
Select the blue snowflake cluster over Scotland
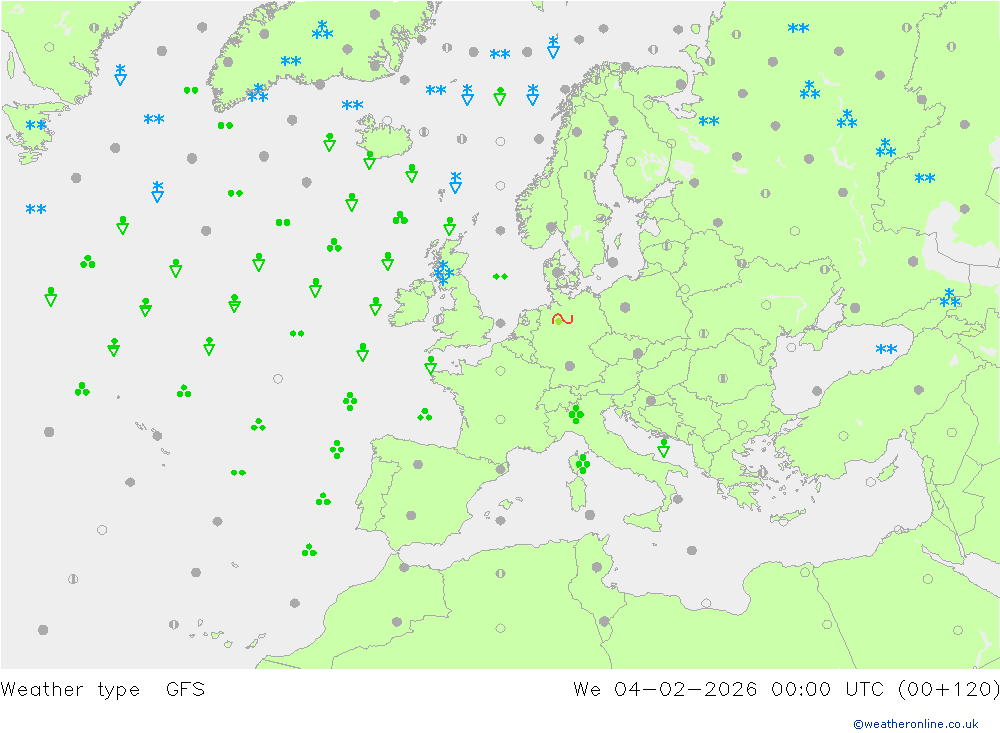443,273
